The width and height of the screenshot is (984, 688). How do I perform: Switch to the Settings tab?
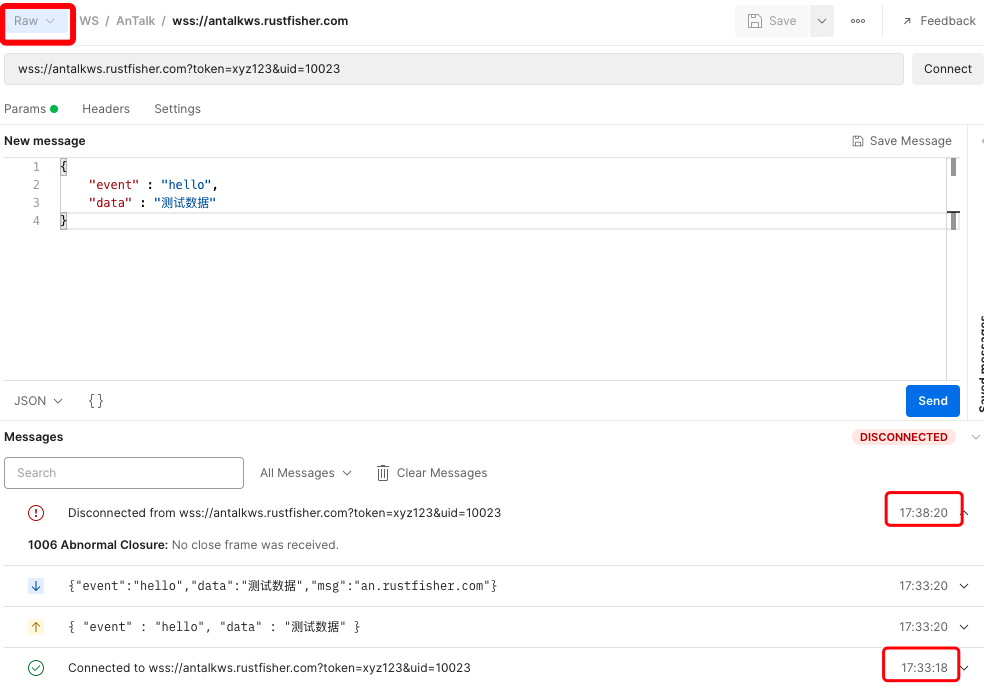point(177,109)
